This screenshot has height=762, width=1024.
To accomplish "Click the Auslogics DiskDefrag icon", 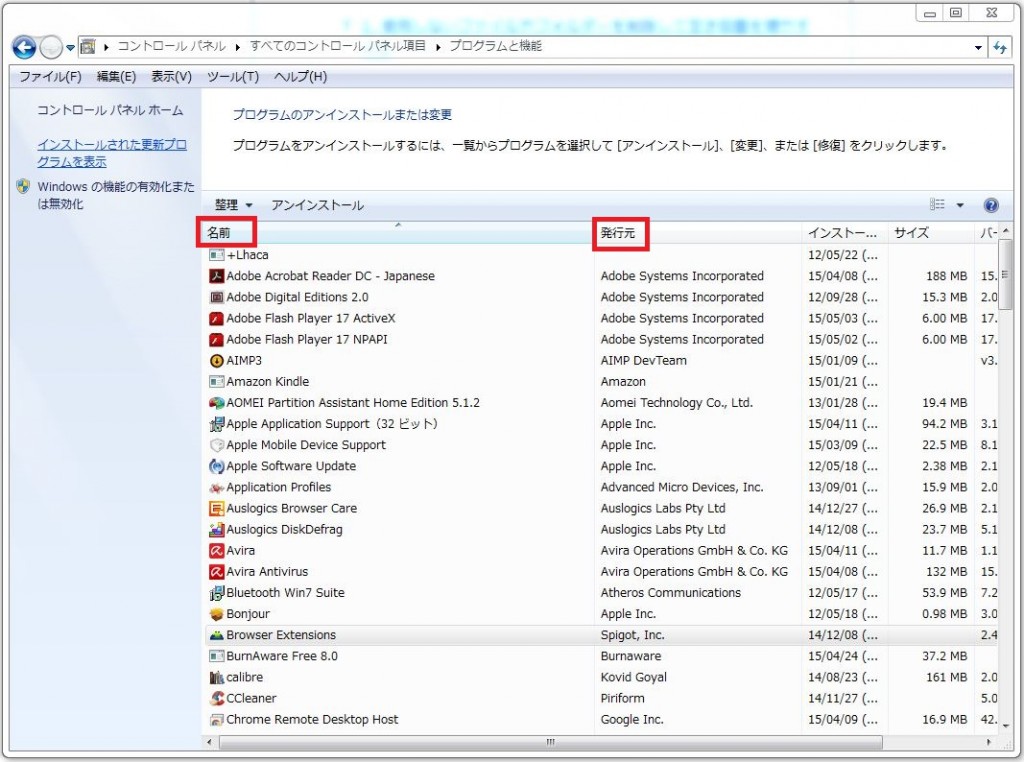I will click(216, 530).
